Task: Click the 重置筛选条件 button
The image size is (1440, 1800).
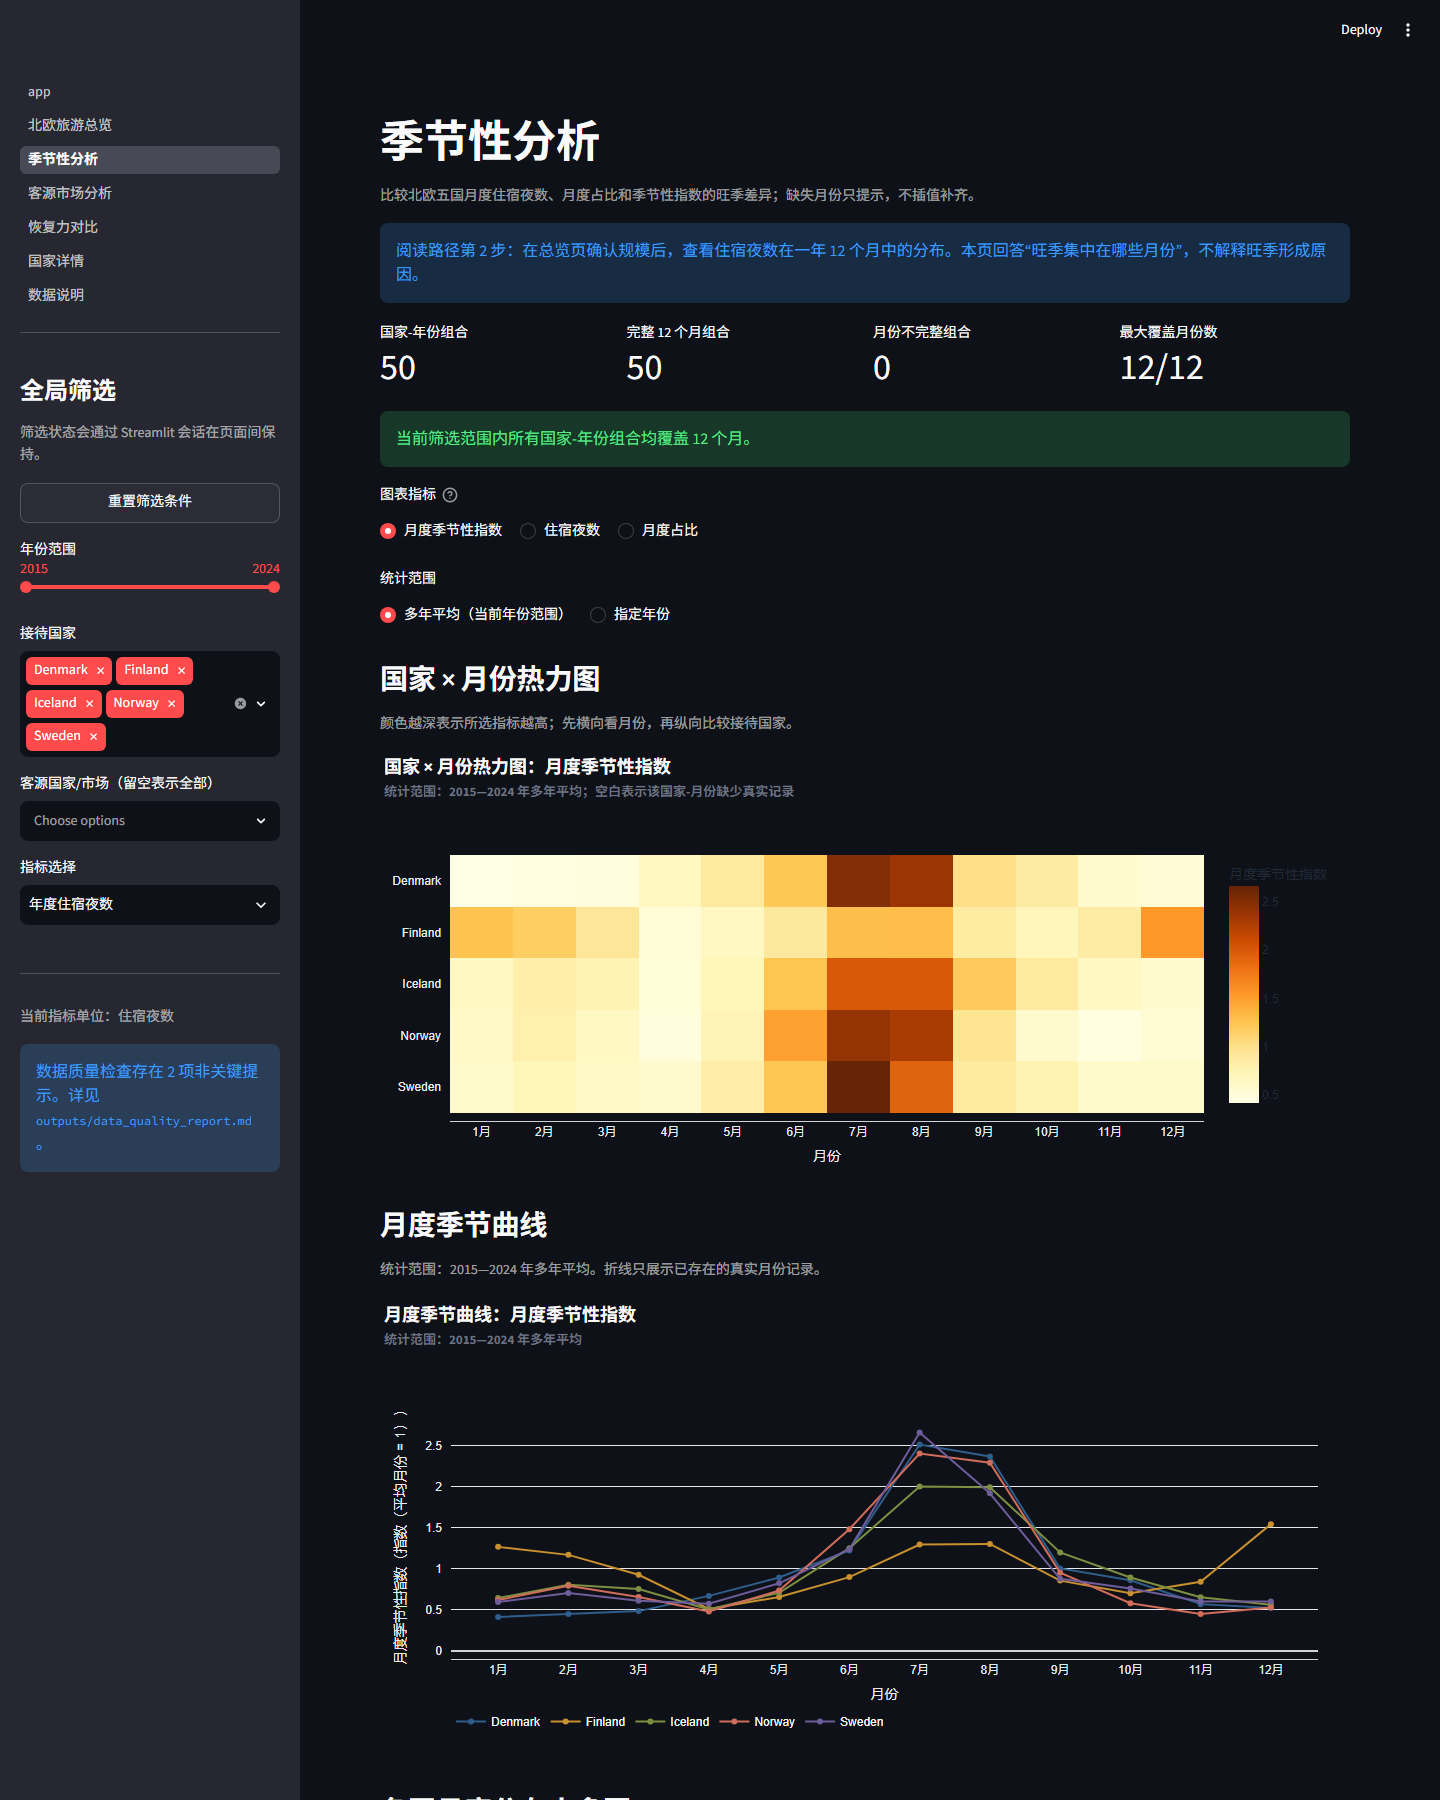Action: pos(150,503)
